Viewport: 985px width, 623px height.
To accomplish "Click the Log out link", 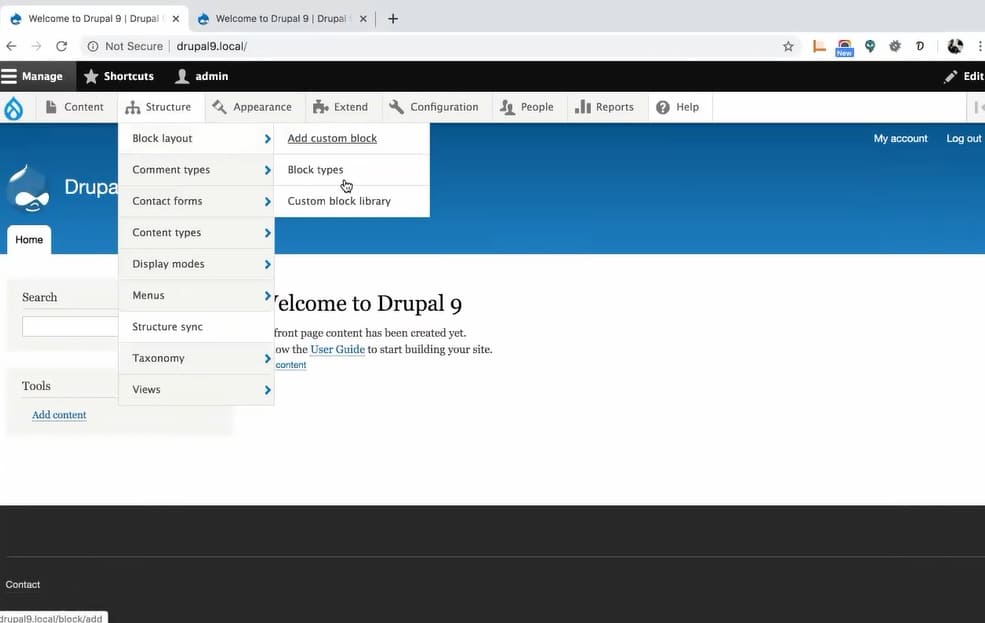I will 964,138.
